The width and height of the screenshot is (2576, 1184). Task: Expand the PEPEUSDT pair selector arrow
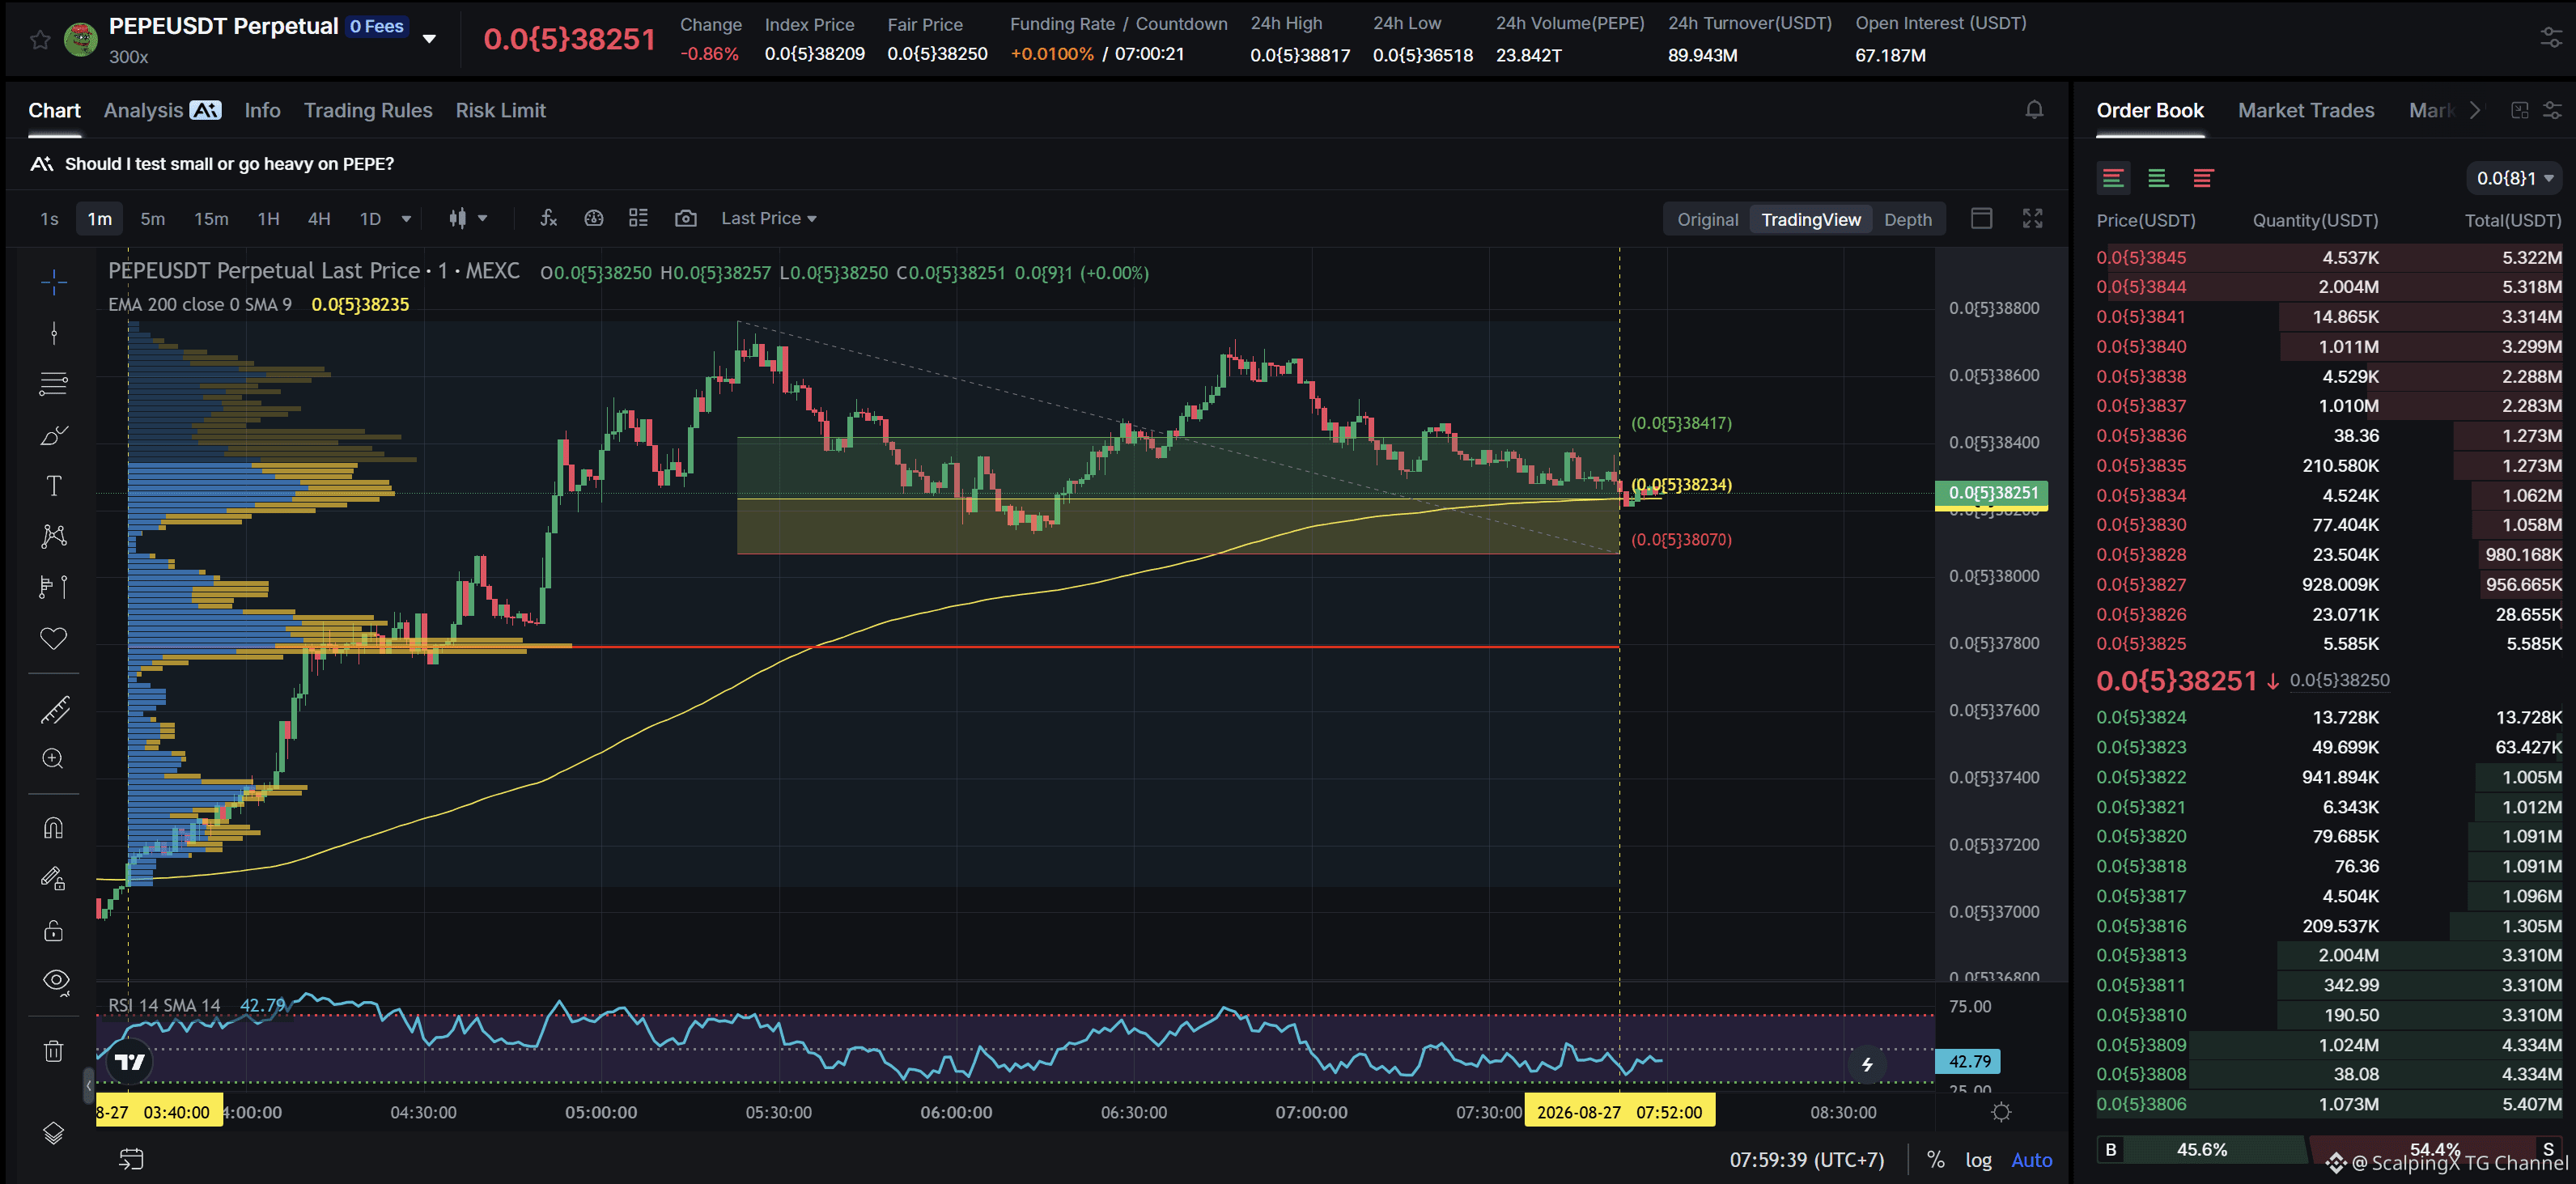(429, 39)
